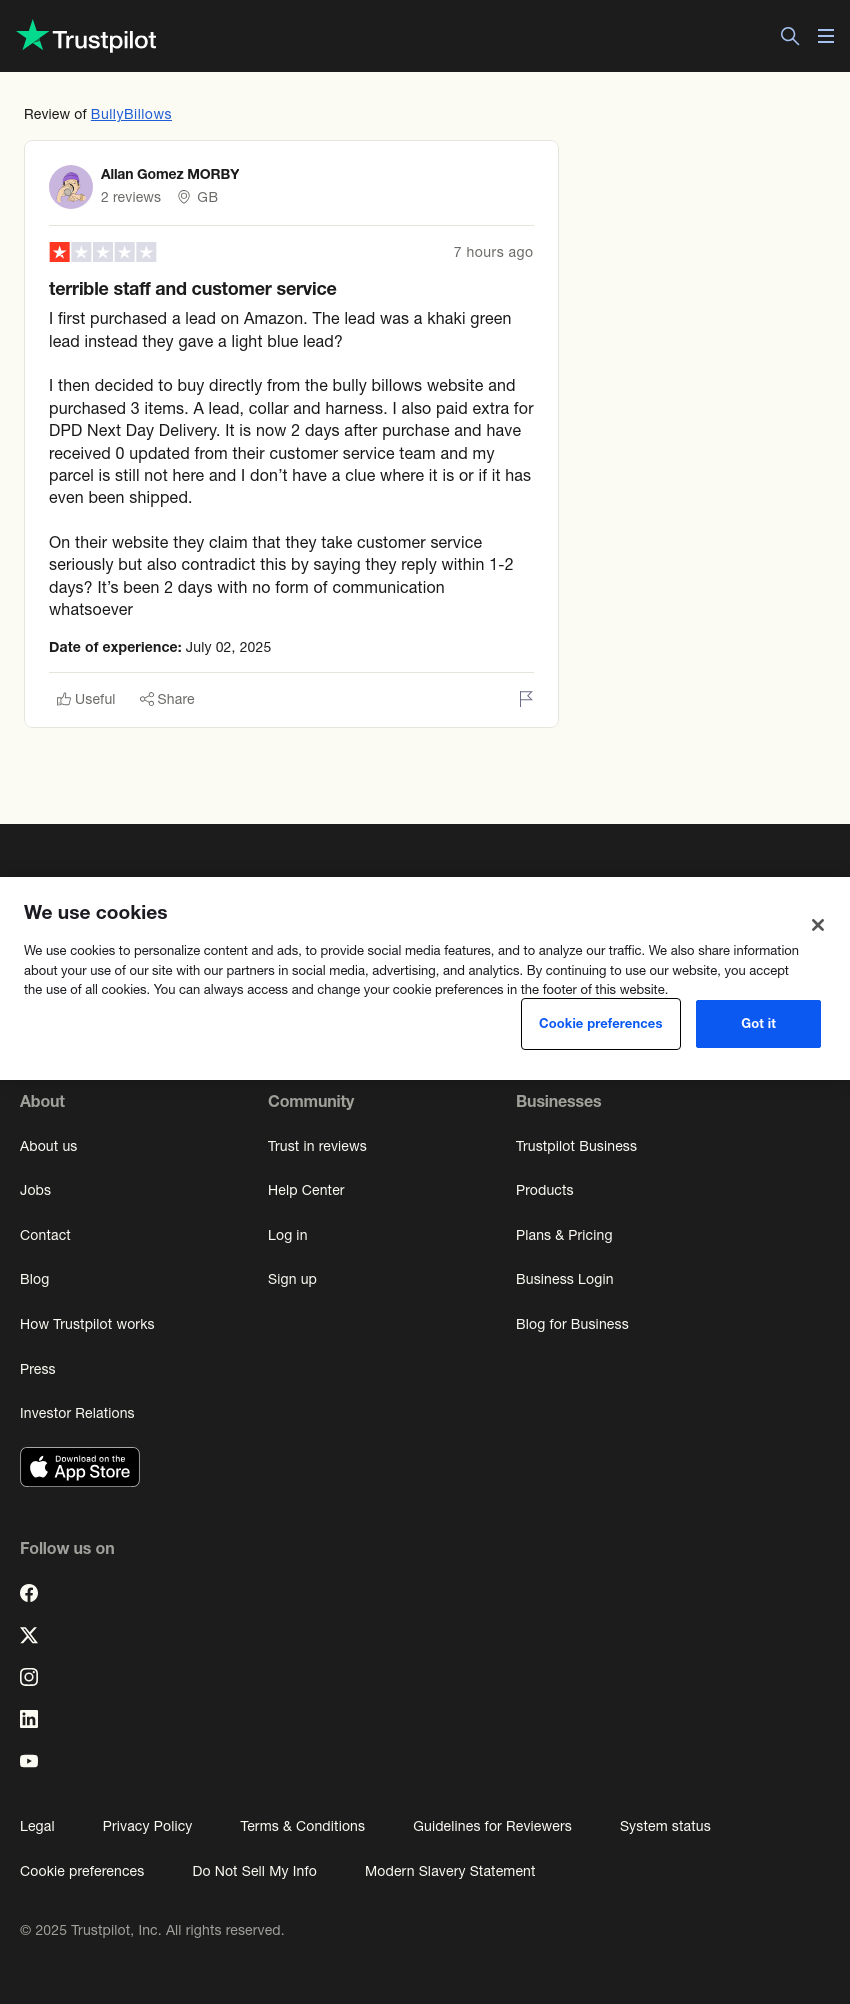Open About us footer link

(x=48, y=1146)
